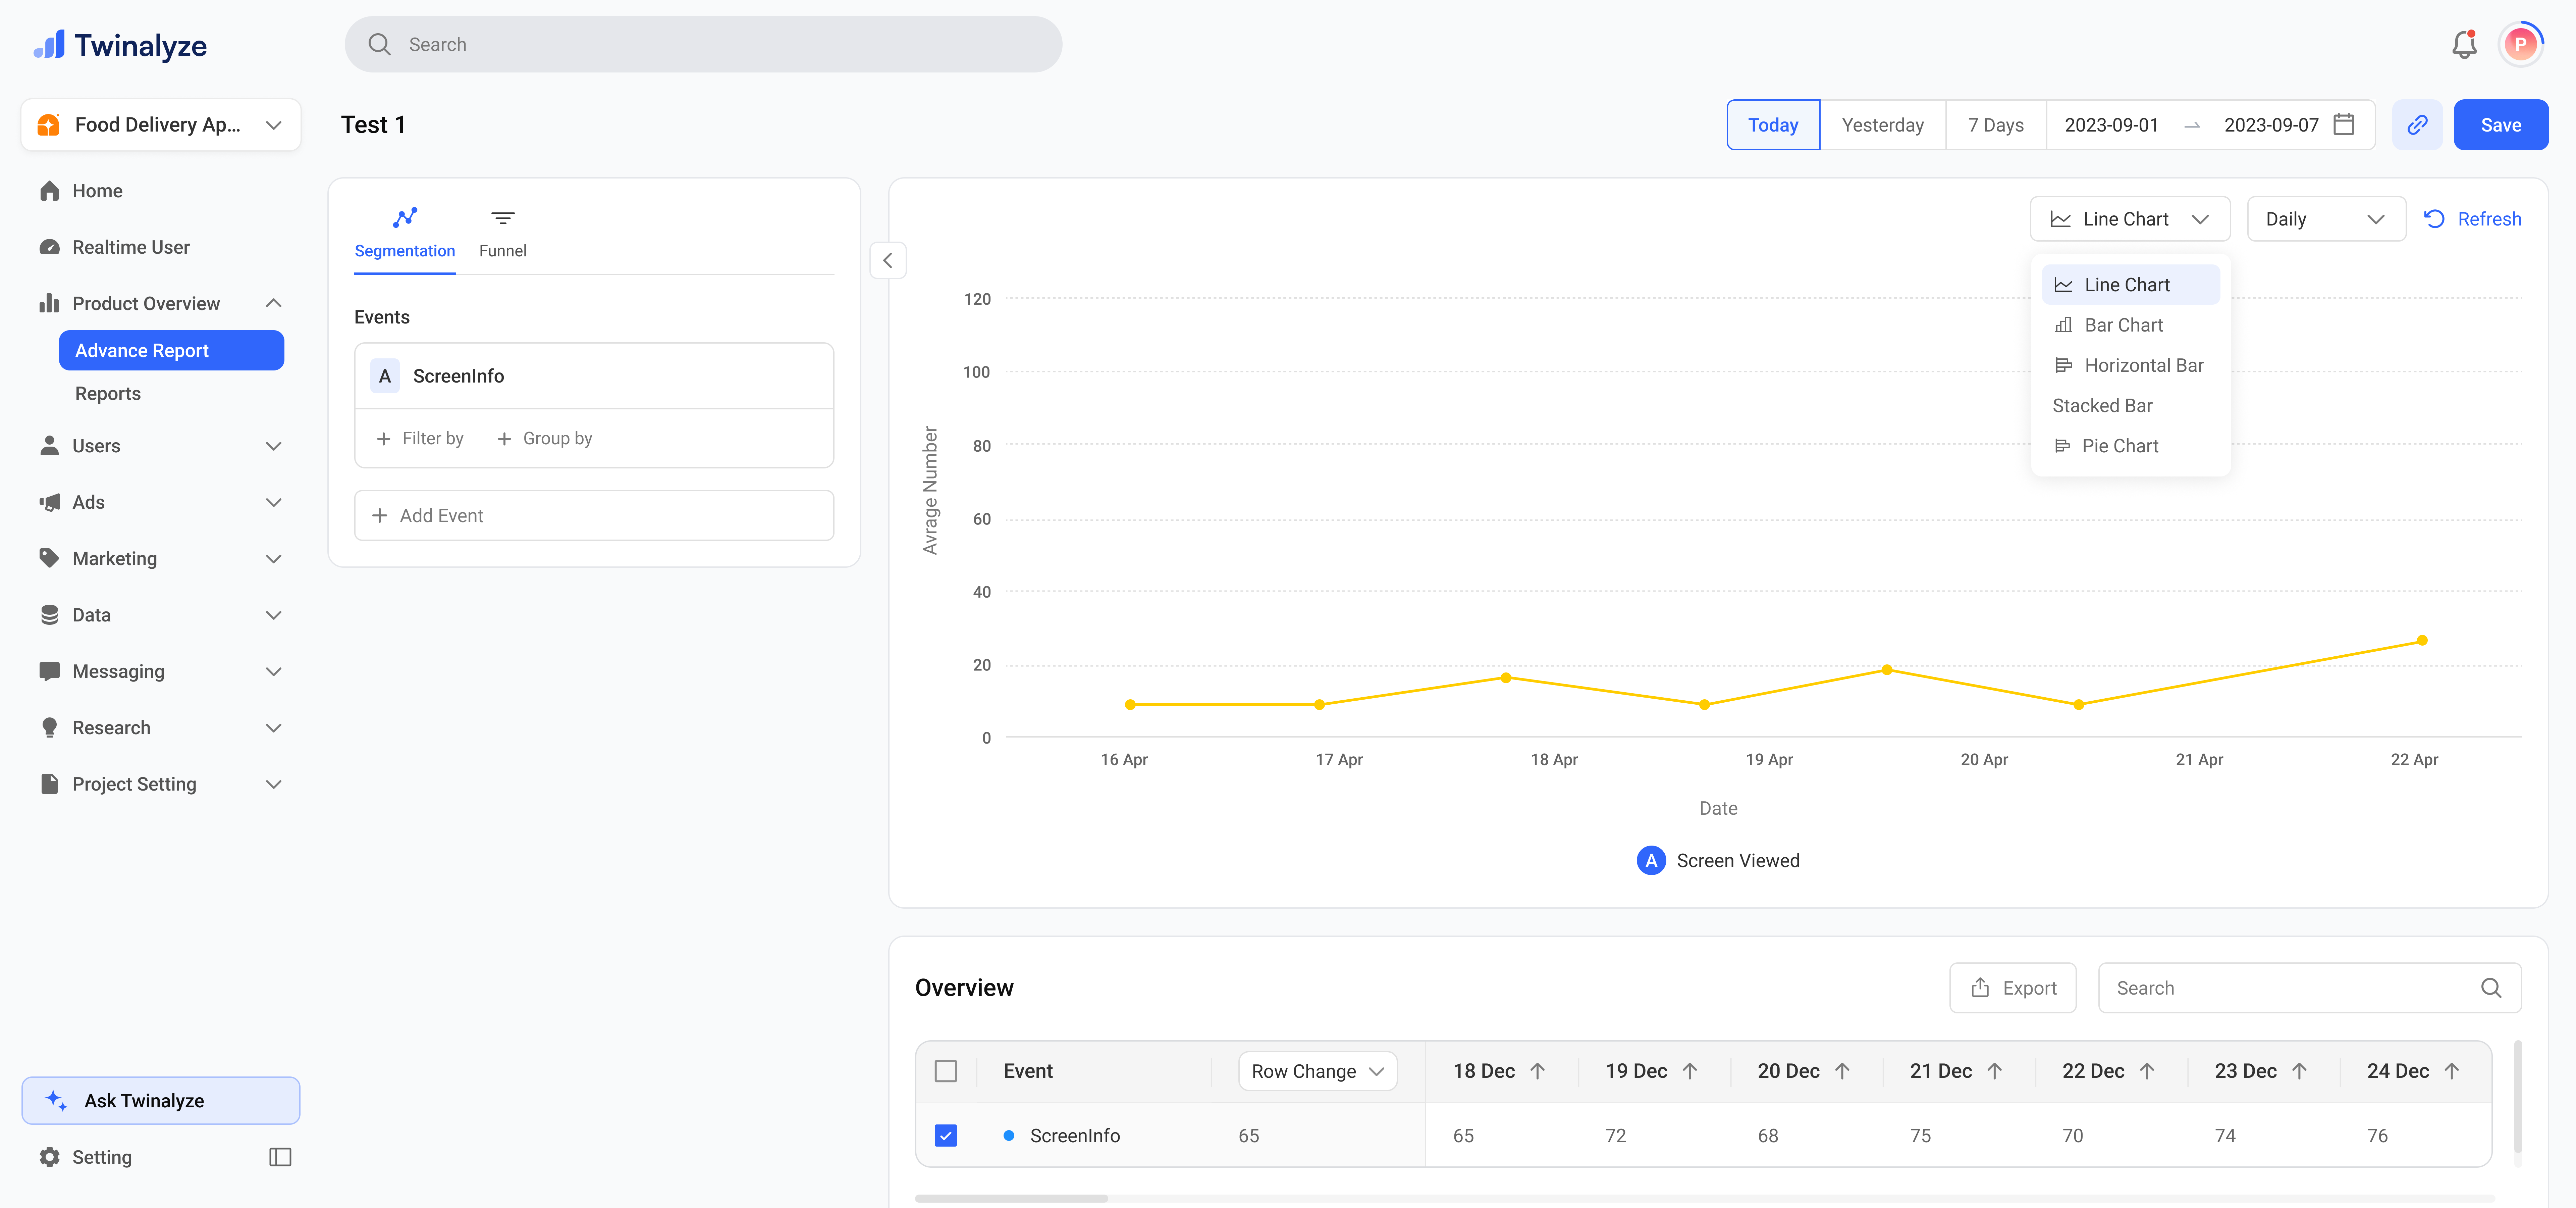The image size is (2576, 1208).
Task: Open the Setting gear item
Action: click(x=85, y=1157)
